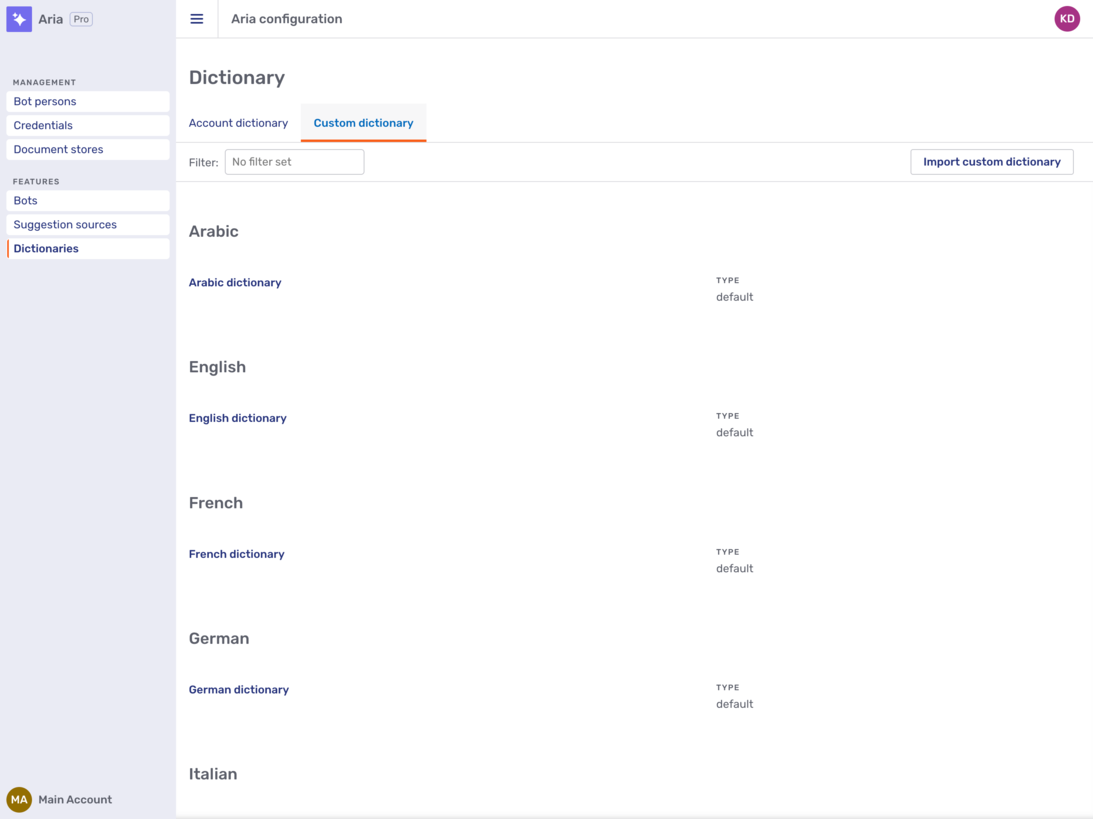Click the French section heading
Image resolution: width=1093 pixels, height=819 pixels.
pos(216,503)
